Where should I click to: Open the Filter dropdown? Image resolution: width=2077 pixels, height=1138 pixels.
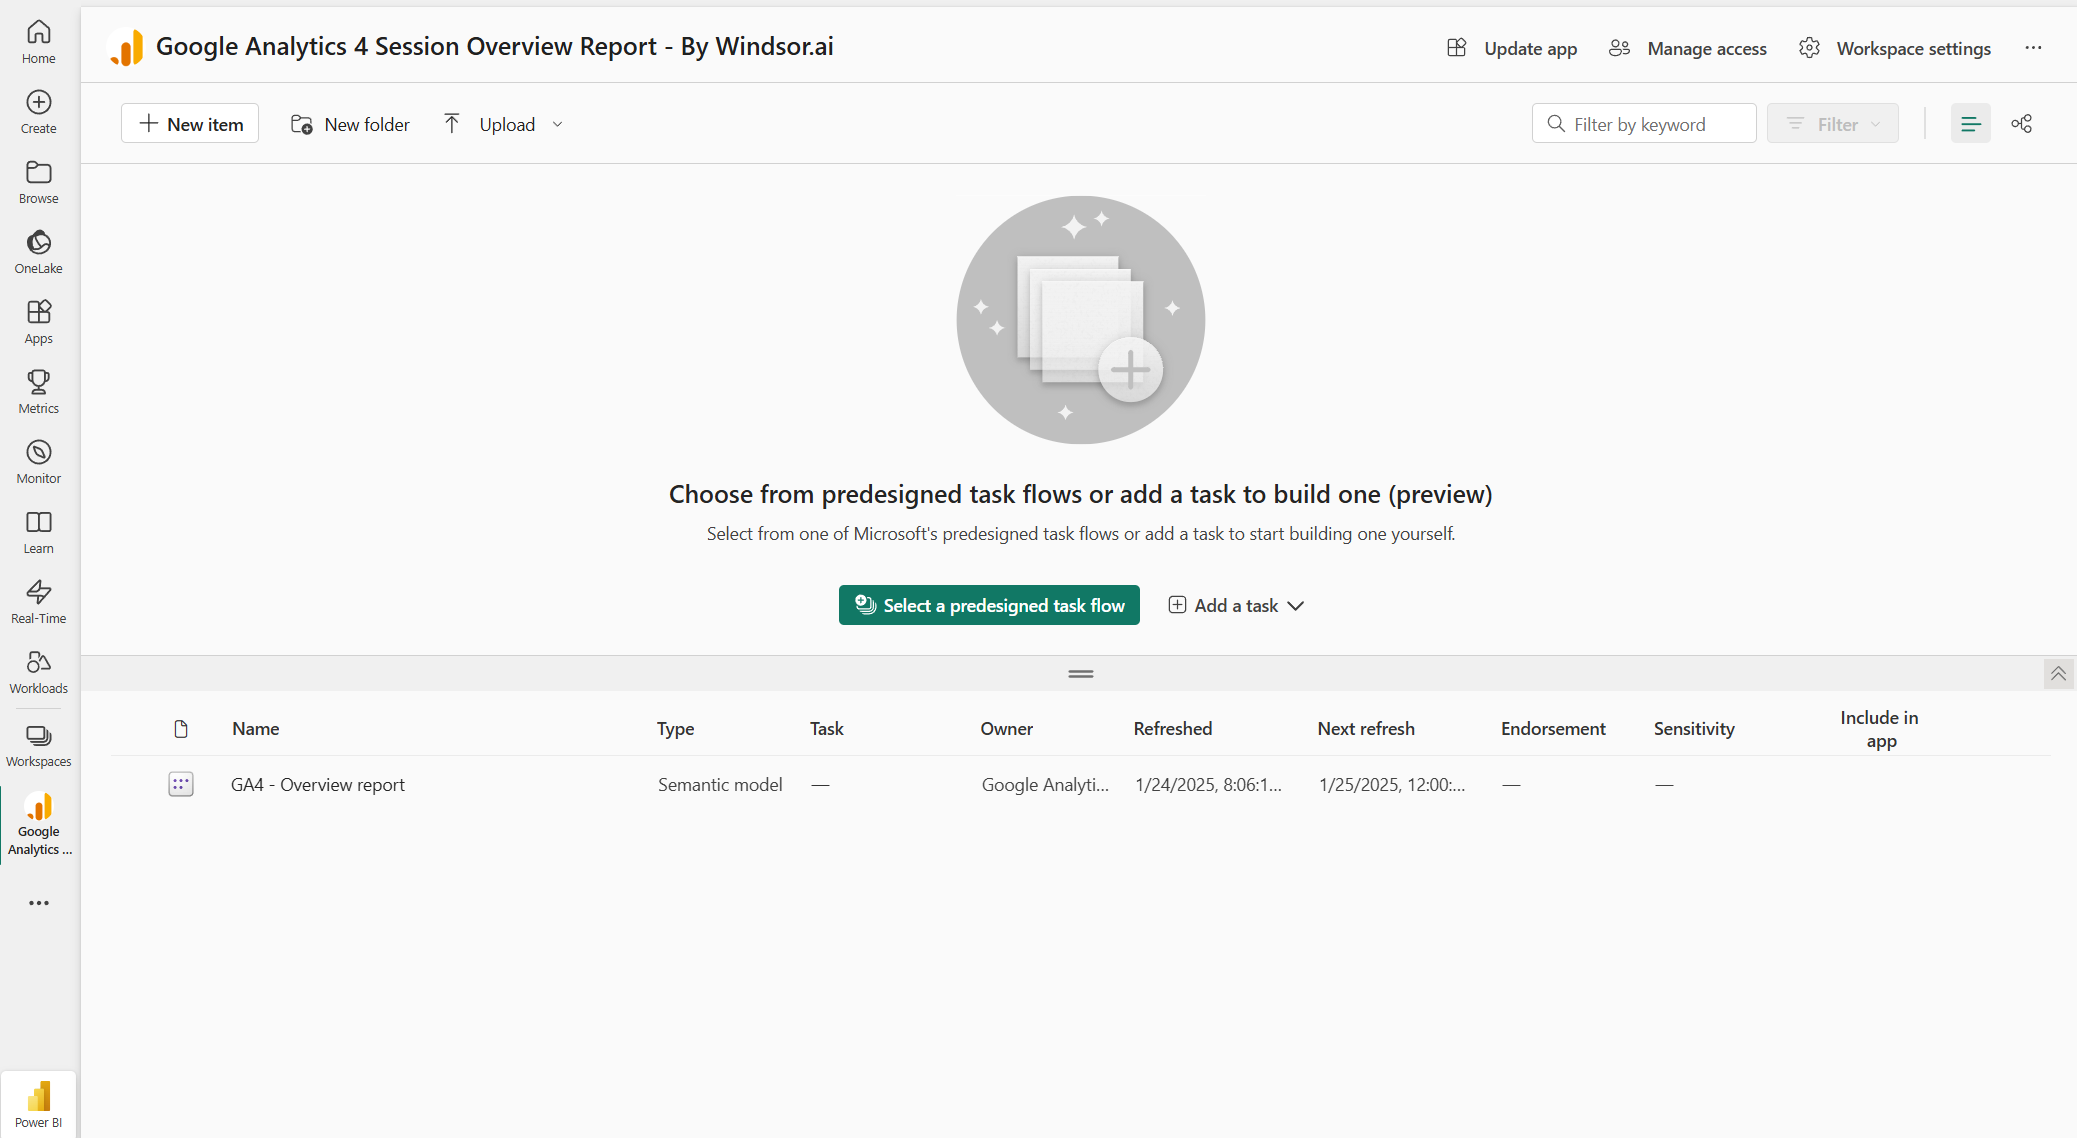click(1832, 124)
